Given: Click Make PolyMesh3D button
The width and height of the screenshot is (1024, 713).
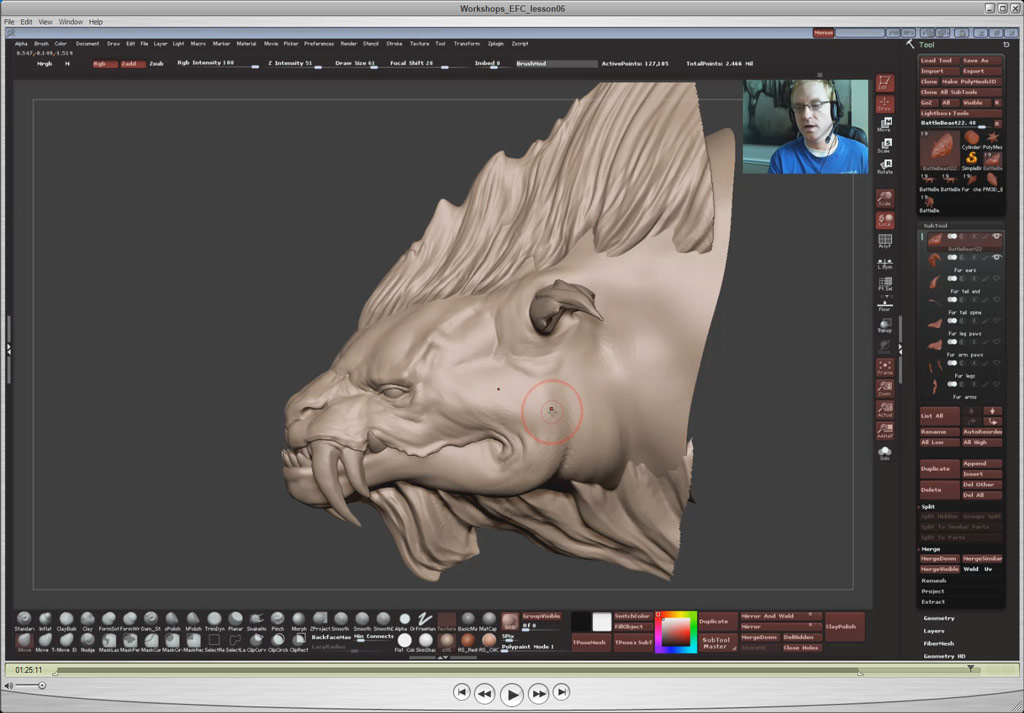Looking at the screenshot, I should tap(971, 82).
